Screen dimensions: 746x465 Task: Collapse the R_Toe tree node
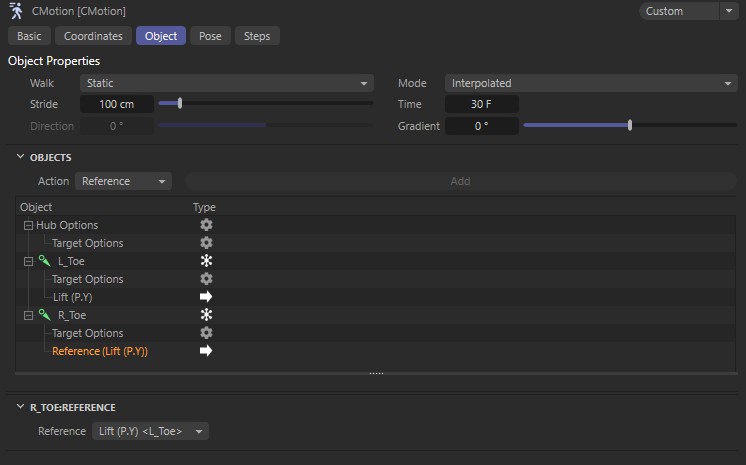(x=29, y=316)
